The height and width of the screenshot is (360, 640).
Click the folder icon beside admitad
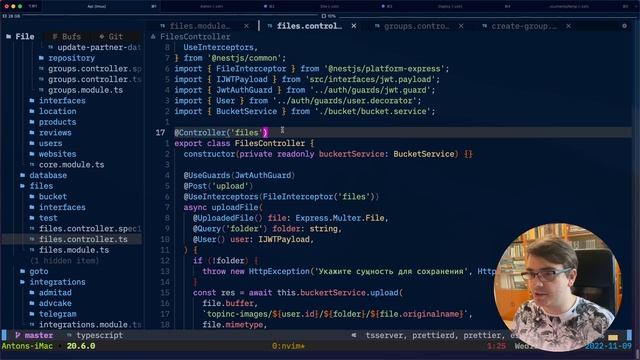(x=32, y=293)
